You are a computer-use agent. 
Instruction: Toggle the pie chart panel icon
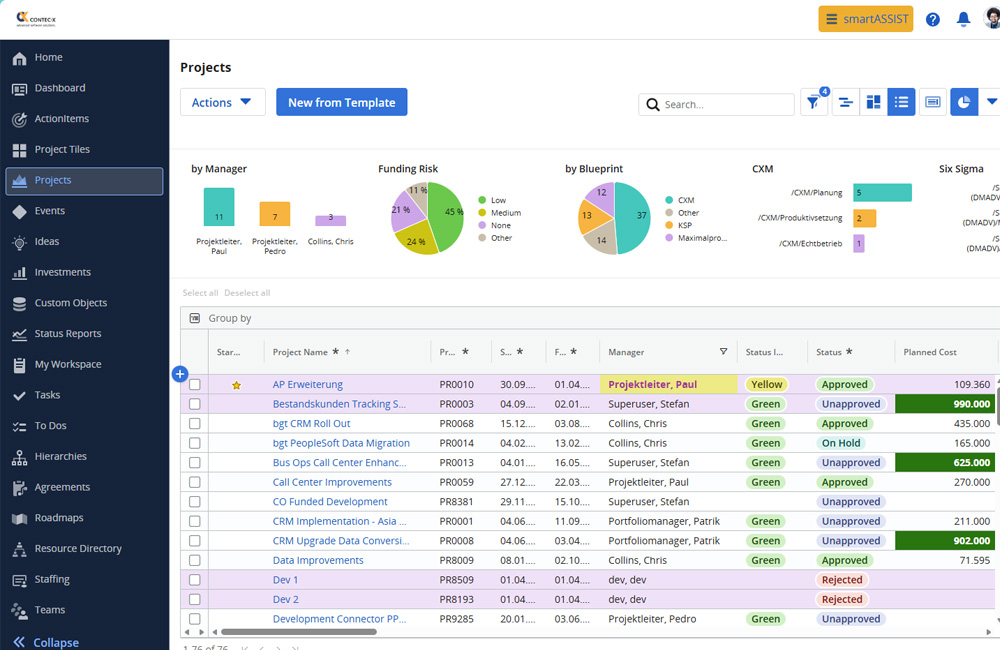tap(964, 102)
